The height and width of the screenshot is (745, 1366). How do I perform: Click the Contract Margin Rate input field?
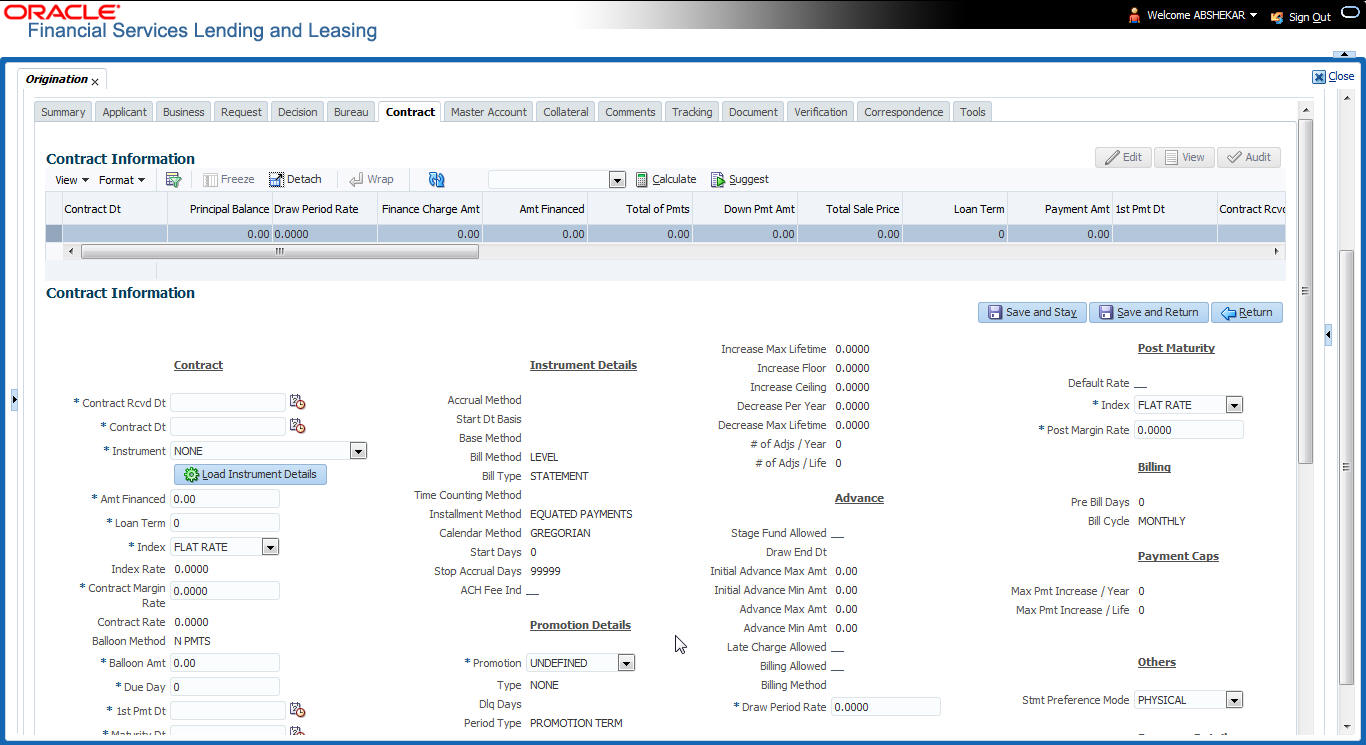pos(225,591)
